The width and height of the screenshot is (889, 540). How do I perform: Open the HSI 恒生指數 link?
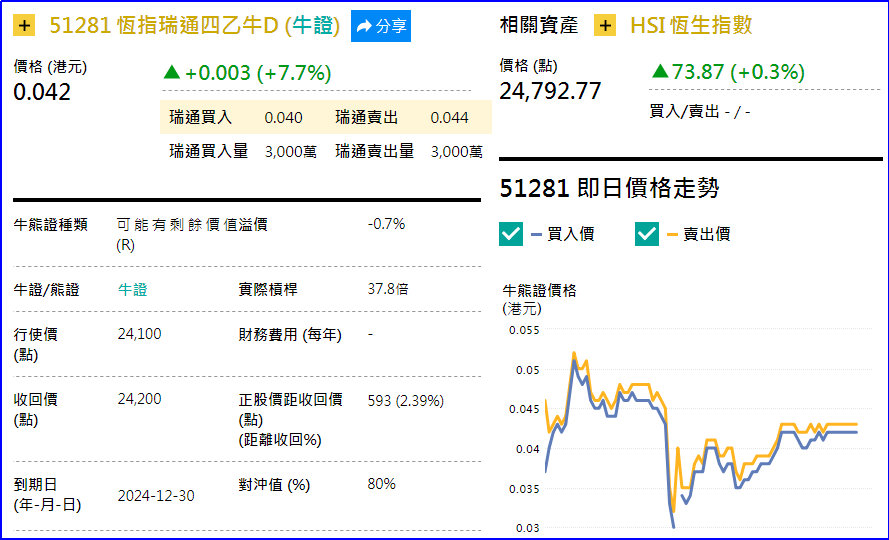691,26
